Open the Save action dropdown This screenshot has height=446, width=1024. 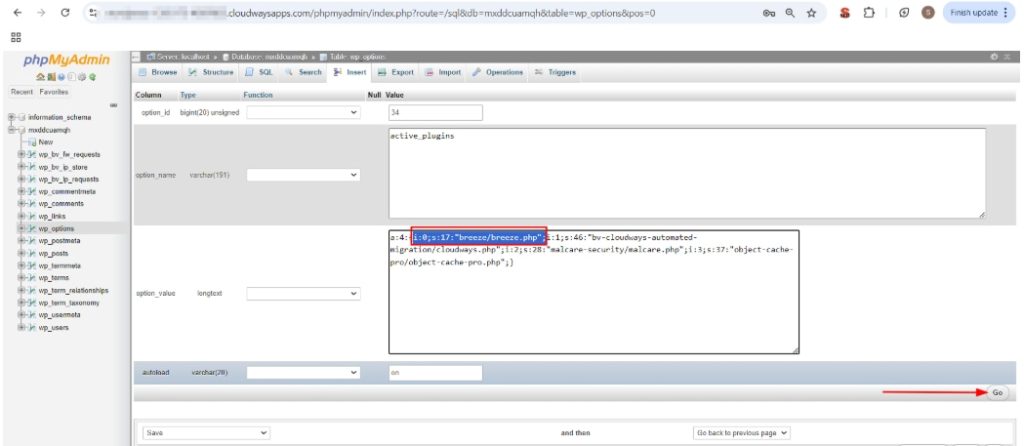point(207,433)
